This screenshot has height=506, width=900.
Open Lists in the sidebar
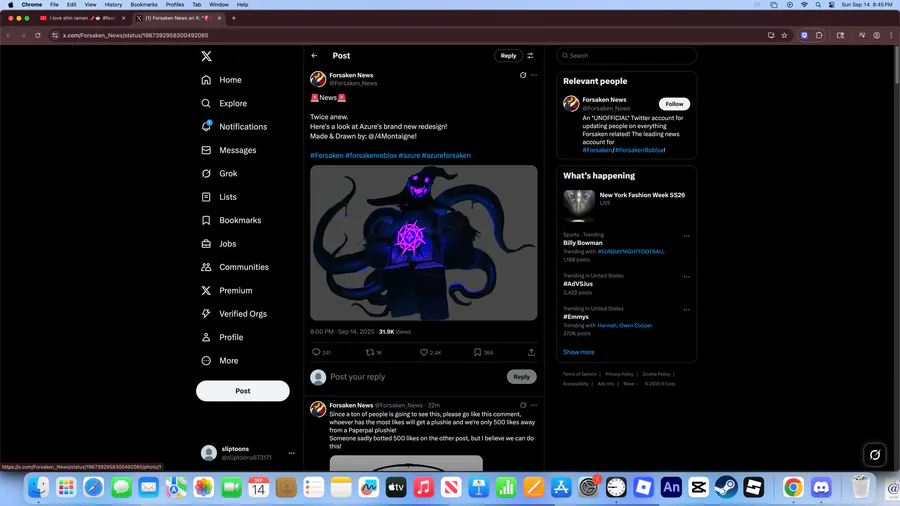click(219, 197)
